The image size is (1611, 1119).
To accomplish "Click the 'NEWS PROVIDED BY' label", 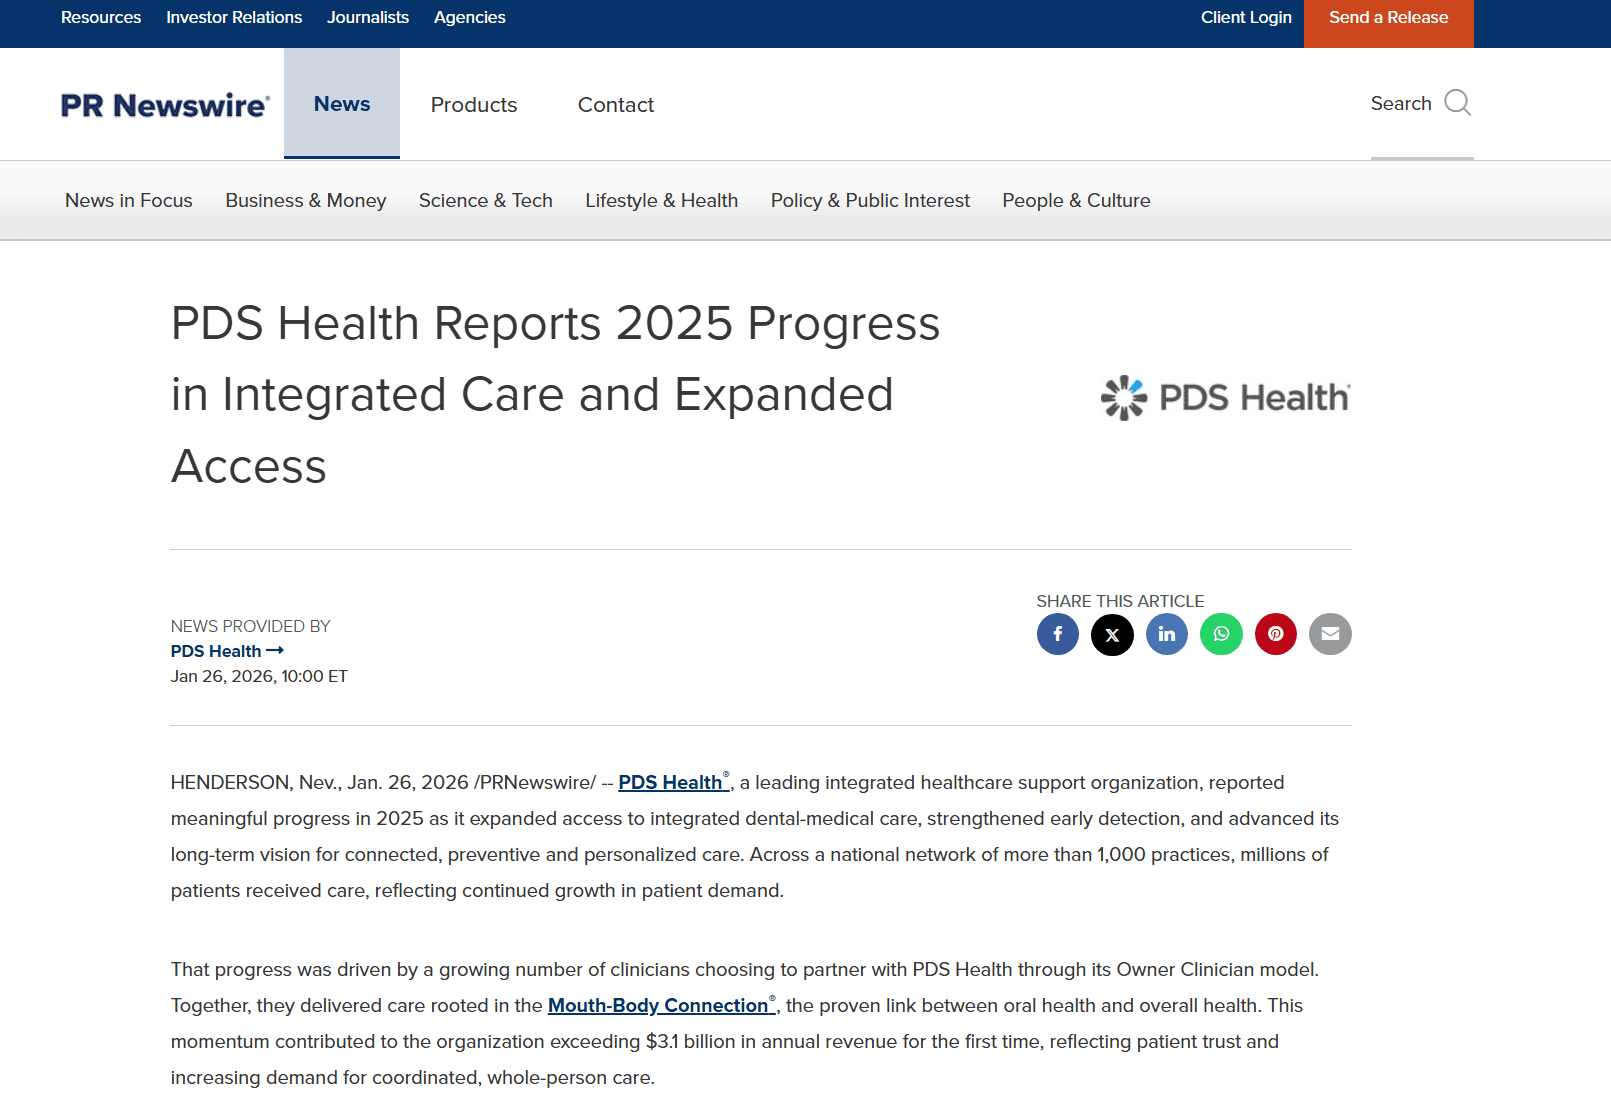I will tap(250, 626).
